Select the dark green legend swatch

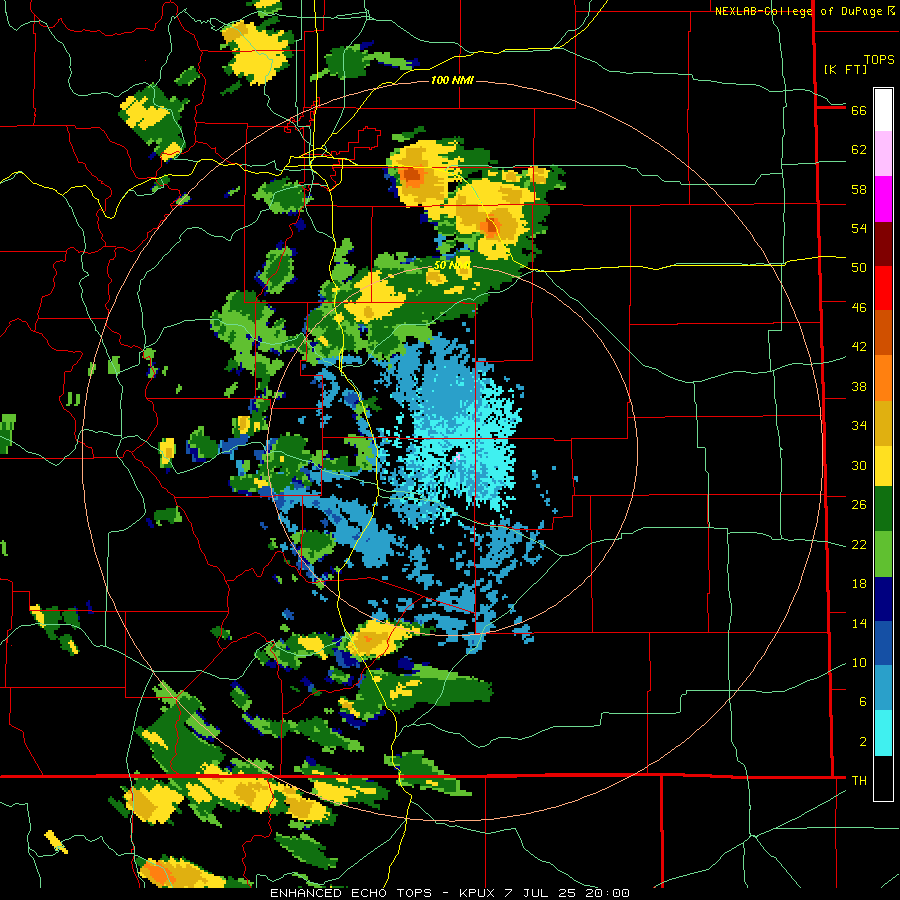point(883,509)
